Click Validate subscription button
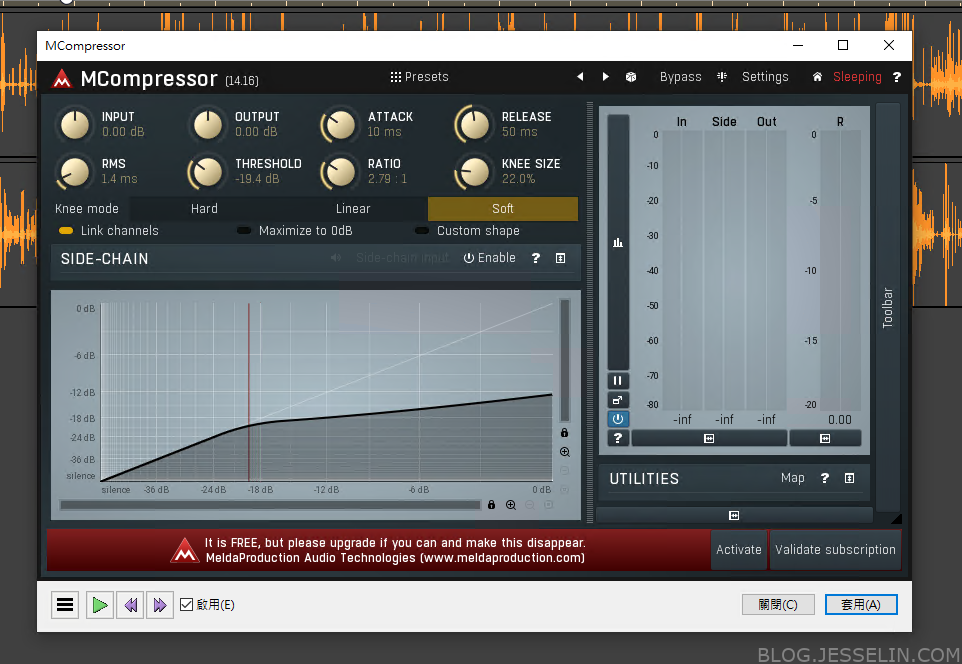Viewport: 962px width, 664px height. [835, 550]
